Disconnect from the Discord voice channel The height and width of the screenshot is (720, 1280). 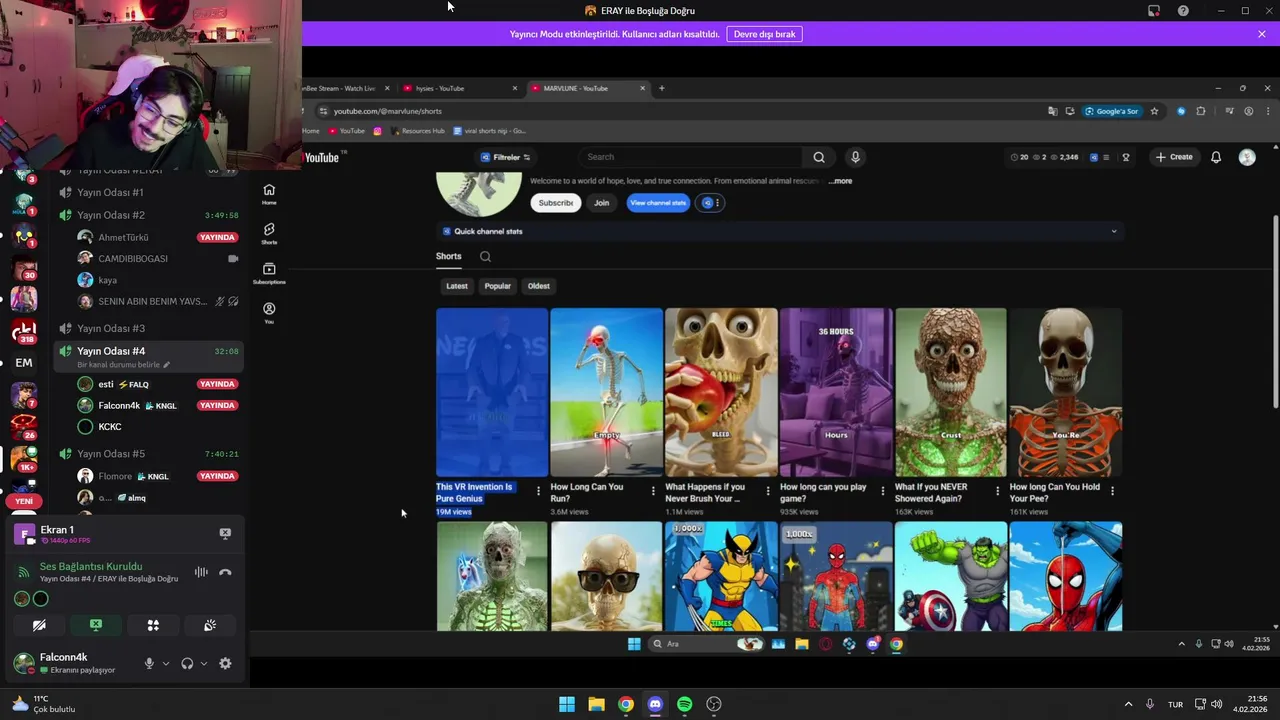[225, 572]
